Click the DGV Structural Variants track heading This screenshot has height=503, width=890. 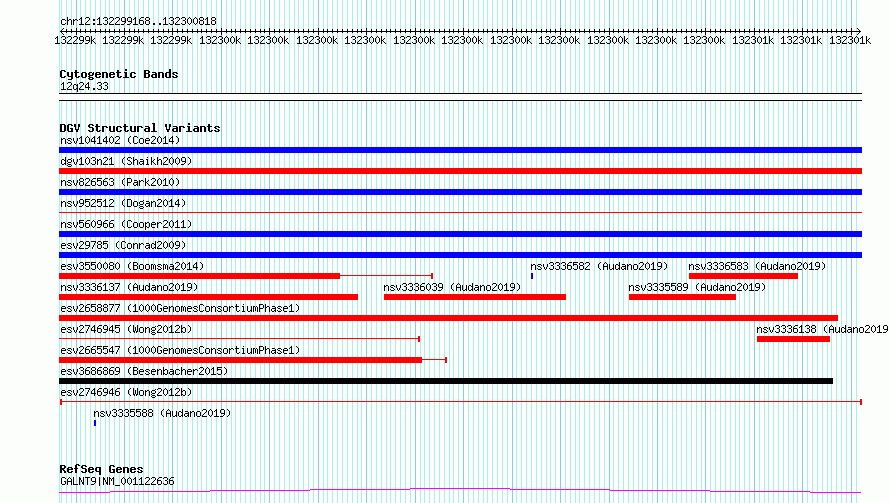tap(140, 128)
